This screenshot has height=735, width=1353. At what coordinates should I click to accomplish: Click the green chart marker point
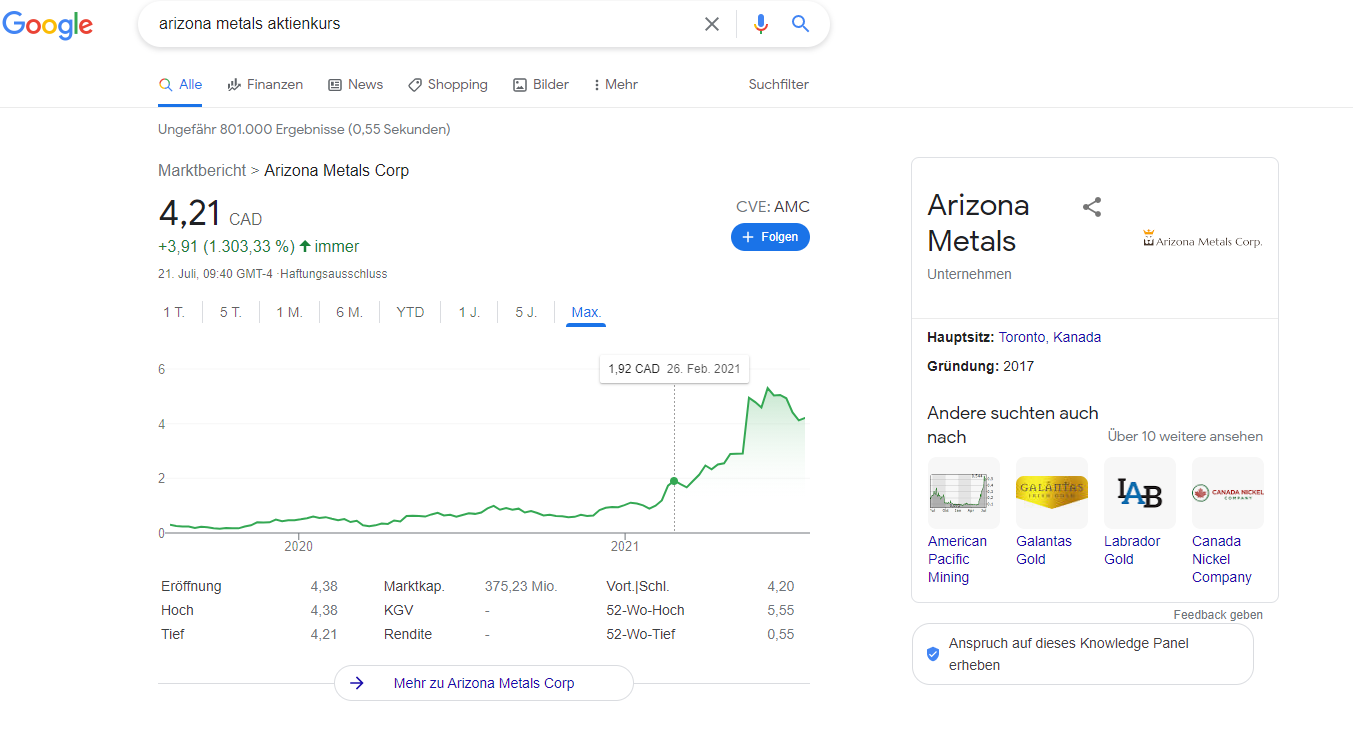674,482
